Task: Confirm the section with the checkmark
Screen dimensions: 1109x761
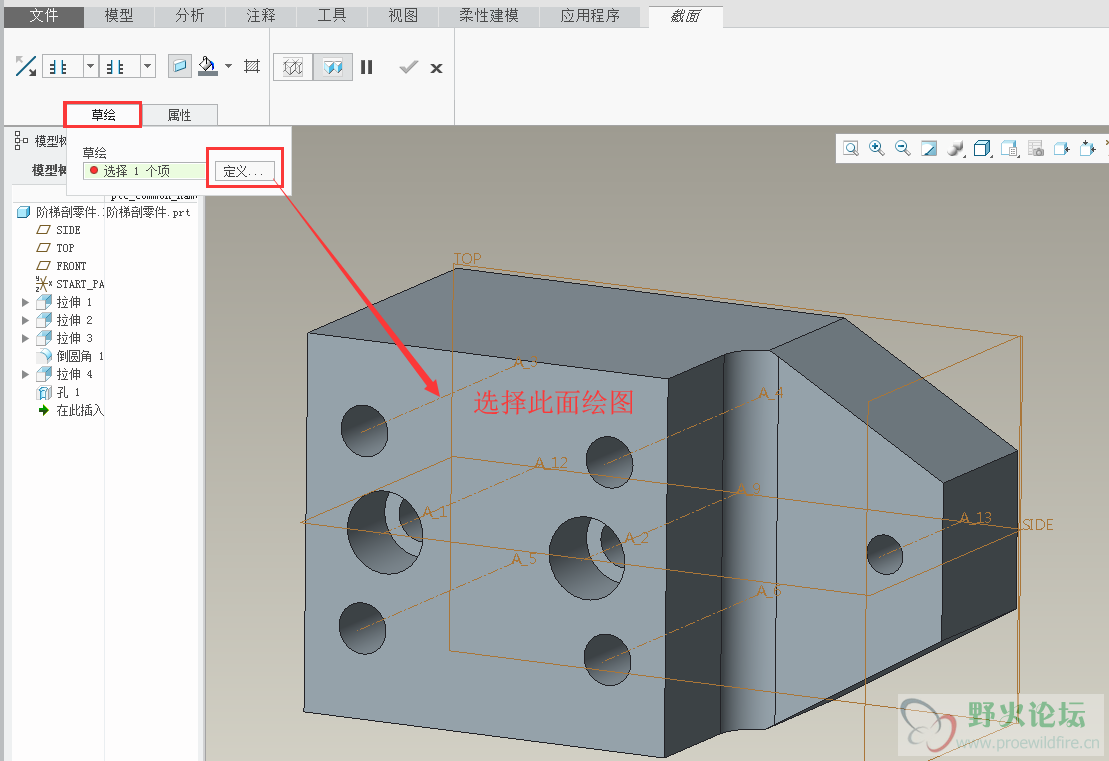Action: pyautogui.click(x=408, y=67)
